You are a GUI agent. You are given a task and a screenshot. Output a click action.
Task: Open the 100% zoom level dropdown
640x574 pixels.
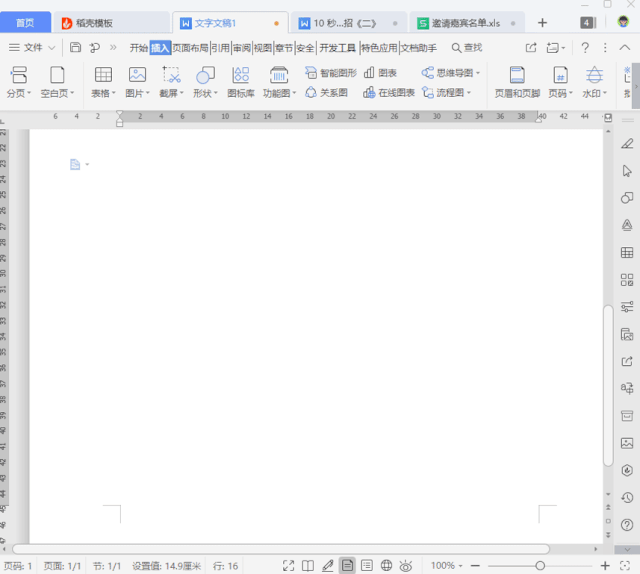(446, 566)
